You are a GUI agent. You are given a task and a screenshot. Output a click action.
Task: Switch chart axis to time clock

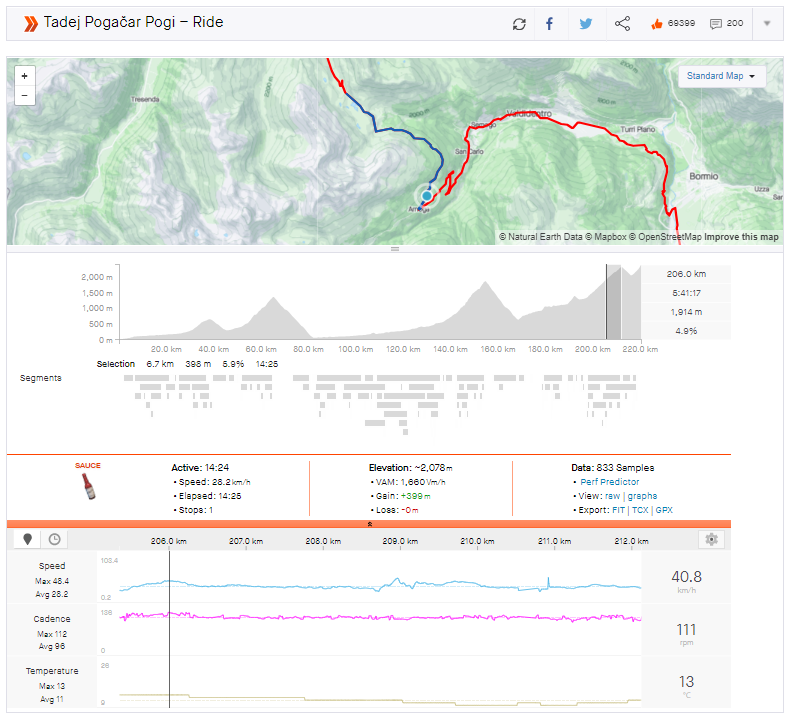tap(54, 539)
